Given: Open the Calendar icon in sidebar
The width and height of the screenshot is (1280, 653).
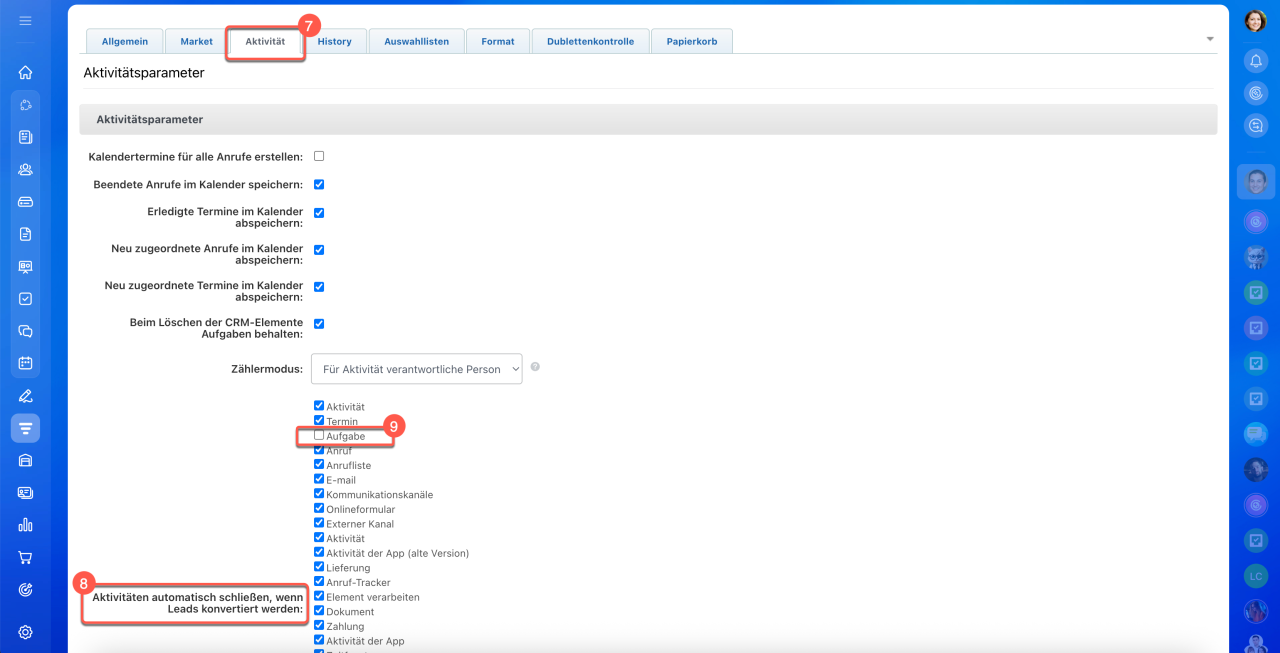Looking at the screenshot, I should (25, 363).
